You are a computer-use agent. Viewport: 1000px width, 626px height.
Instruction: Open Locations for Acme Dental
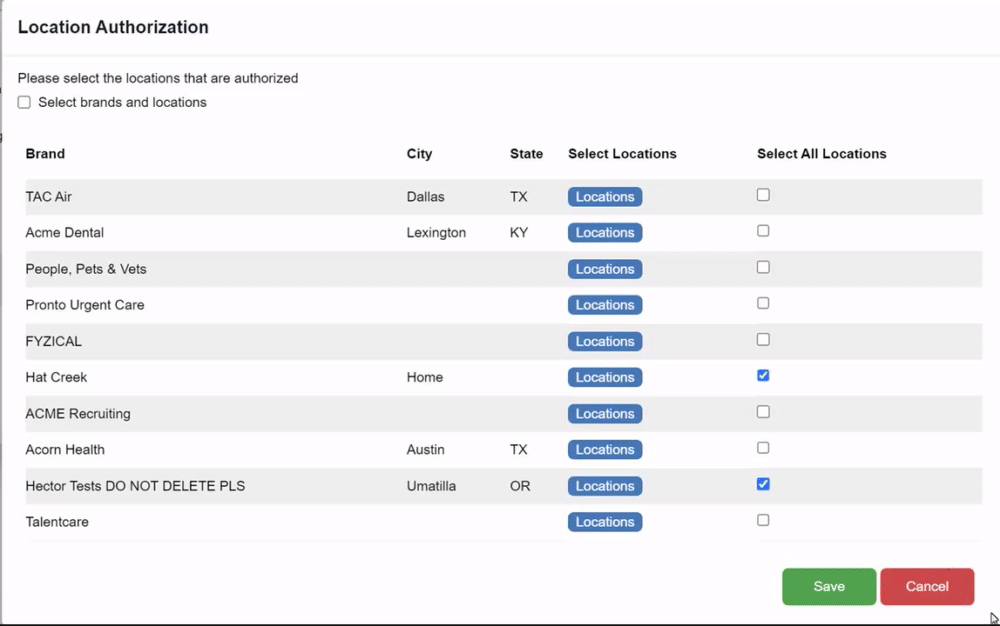point(604,233)
